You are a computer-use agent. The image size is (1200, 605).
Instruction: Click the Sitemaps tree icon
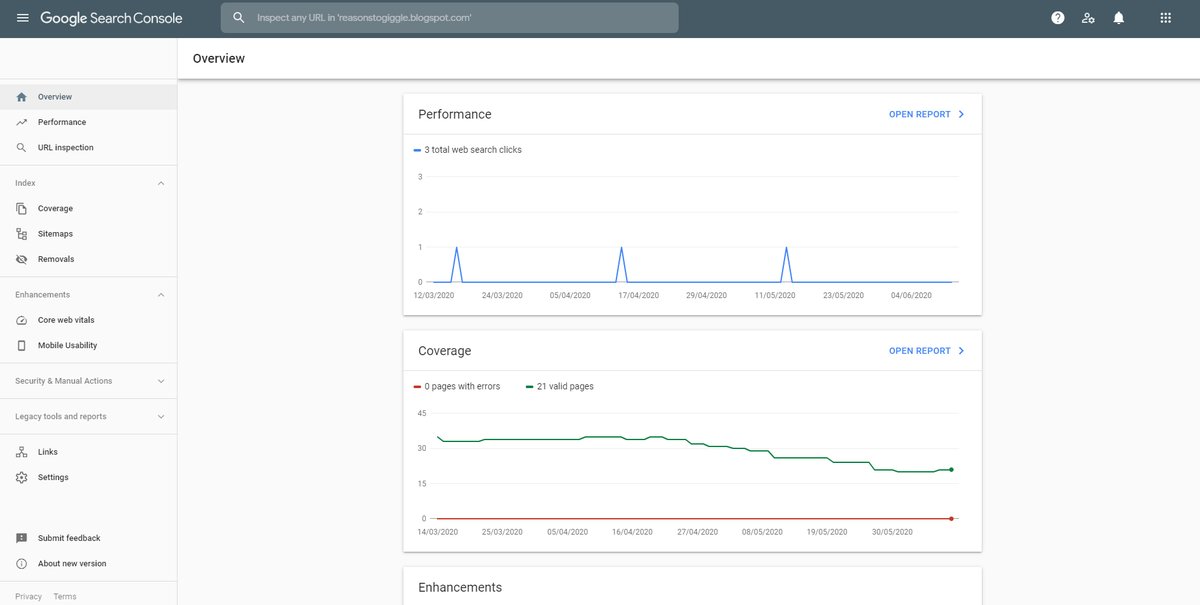click(22, 234)
